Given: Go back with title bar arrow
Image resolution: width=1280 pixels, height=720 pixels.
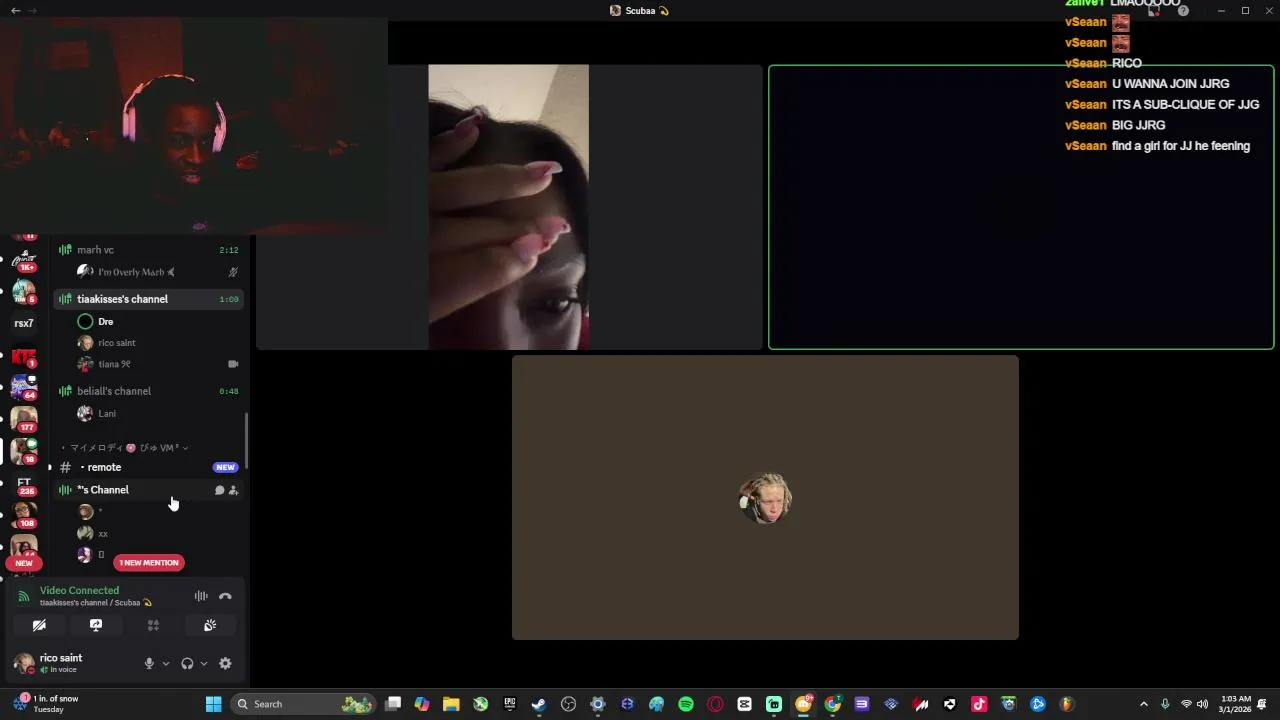Looking at the screenshot, I should (15, 10).
